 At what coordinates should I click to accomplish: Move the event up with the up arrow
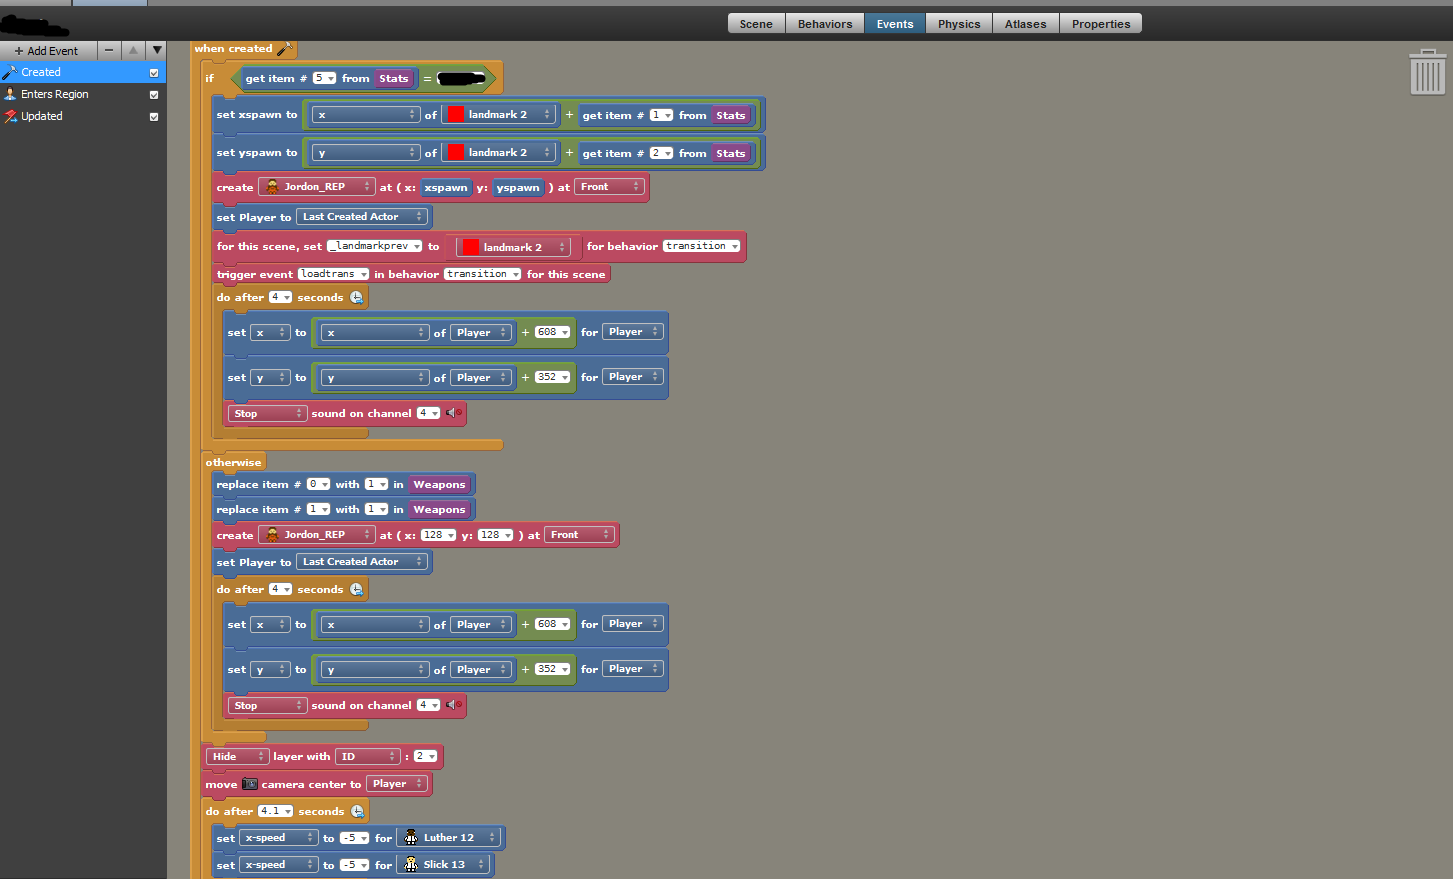pyautogui.click(x=133, y=50)
